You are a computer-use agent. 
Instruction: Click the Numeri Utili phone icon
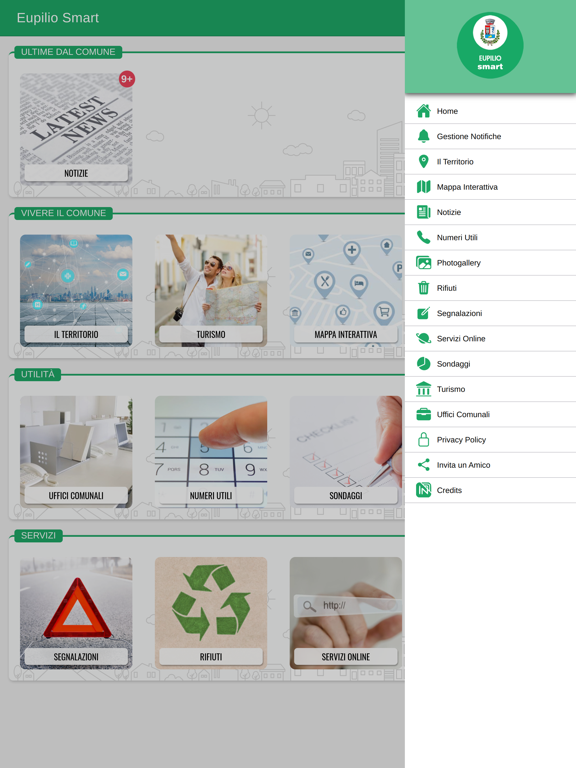point(423,238)
